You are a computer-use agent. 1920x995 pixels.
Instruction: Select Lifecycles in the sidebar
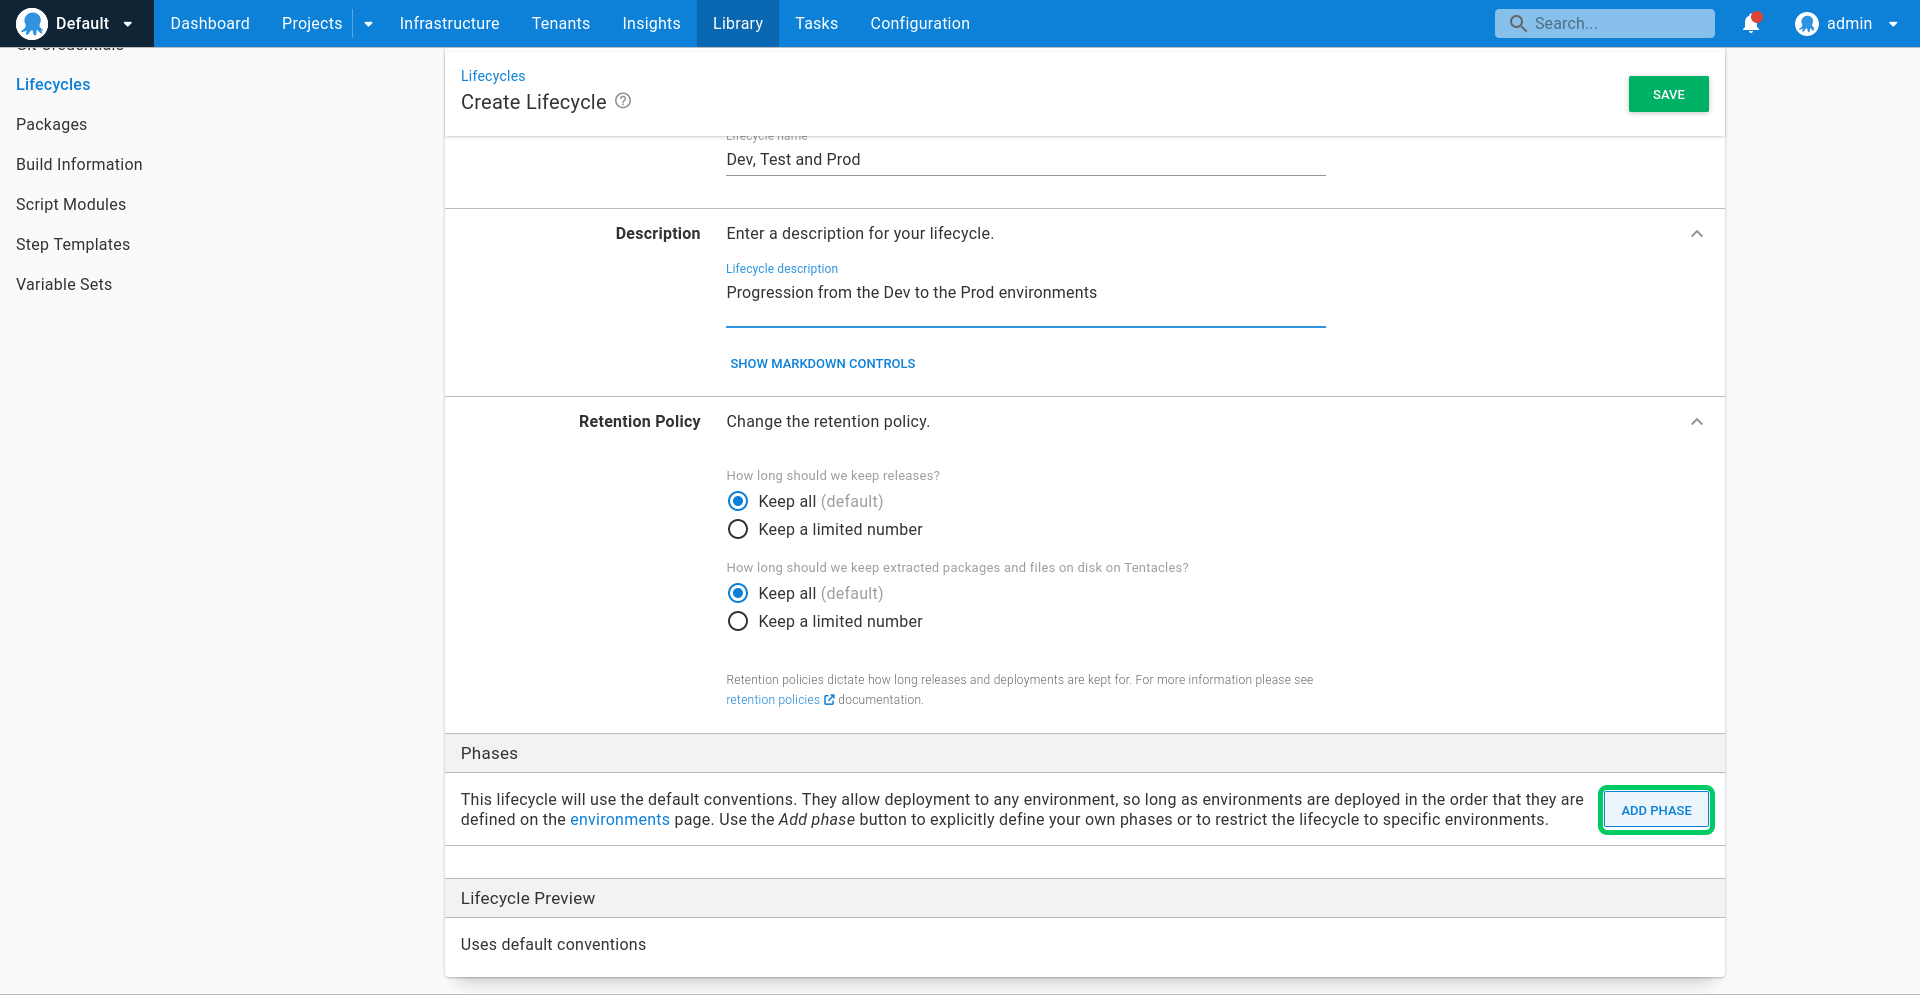[x=53, y=84]
